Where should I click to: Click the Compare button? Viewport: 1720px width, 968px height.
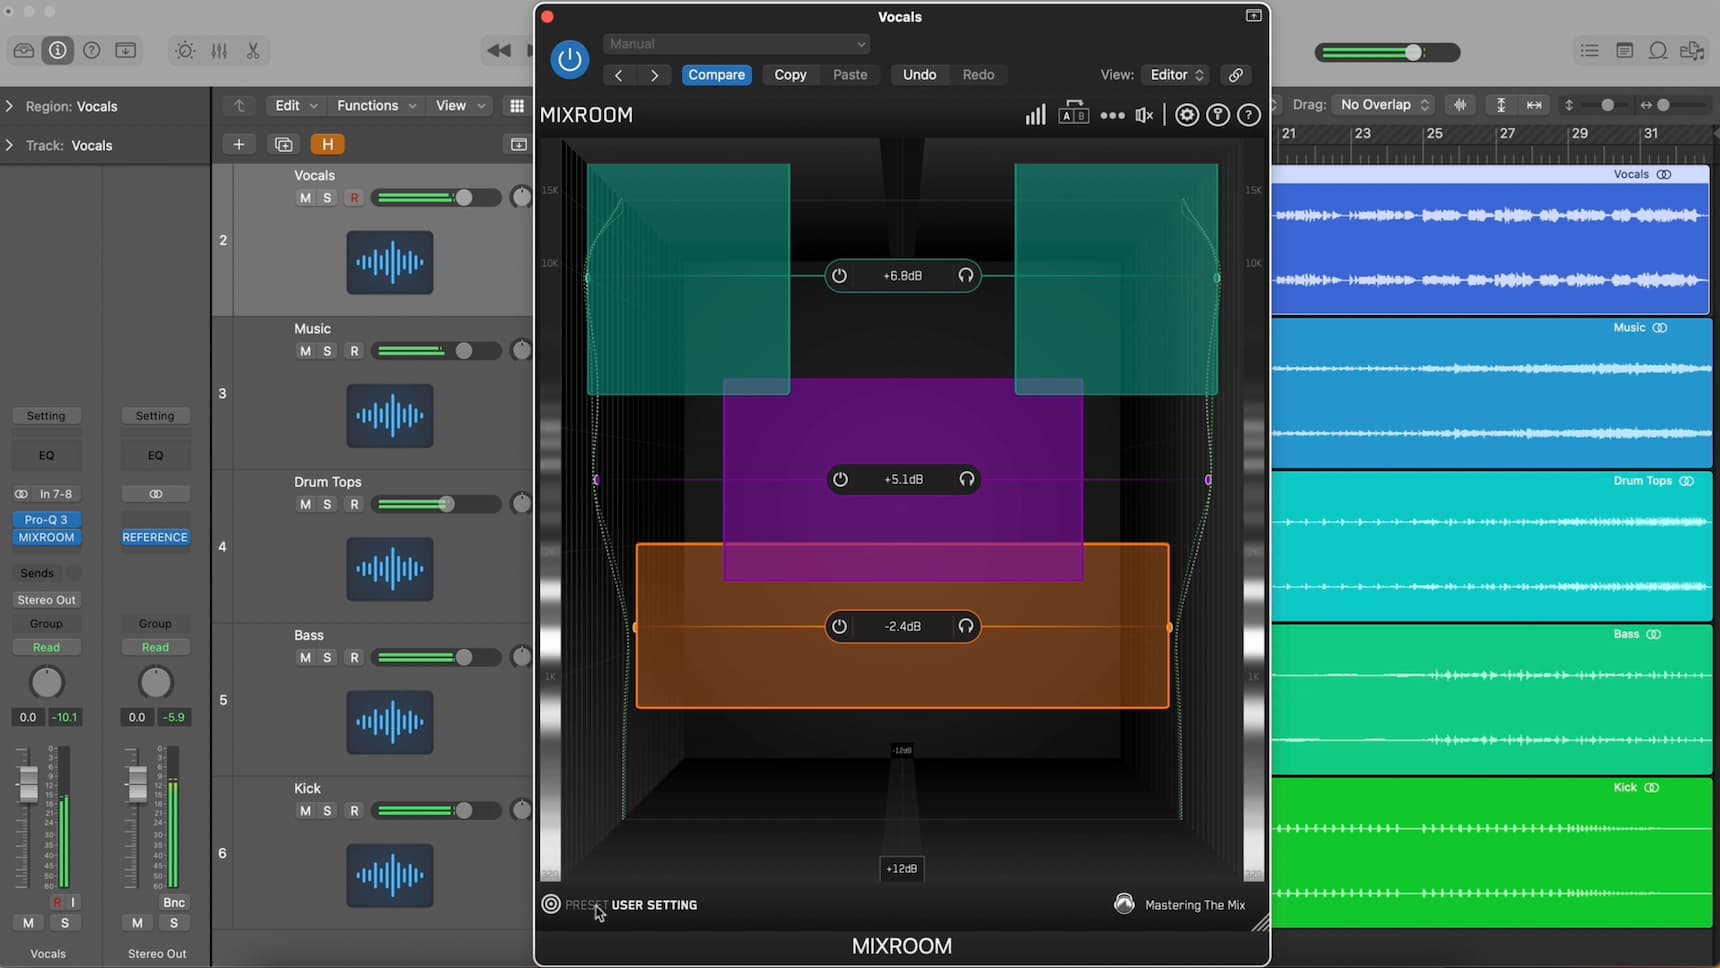pyautogui.click(x=716, y=75)
